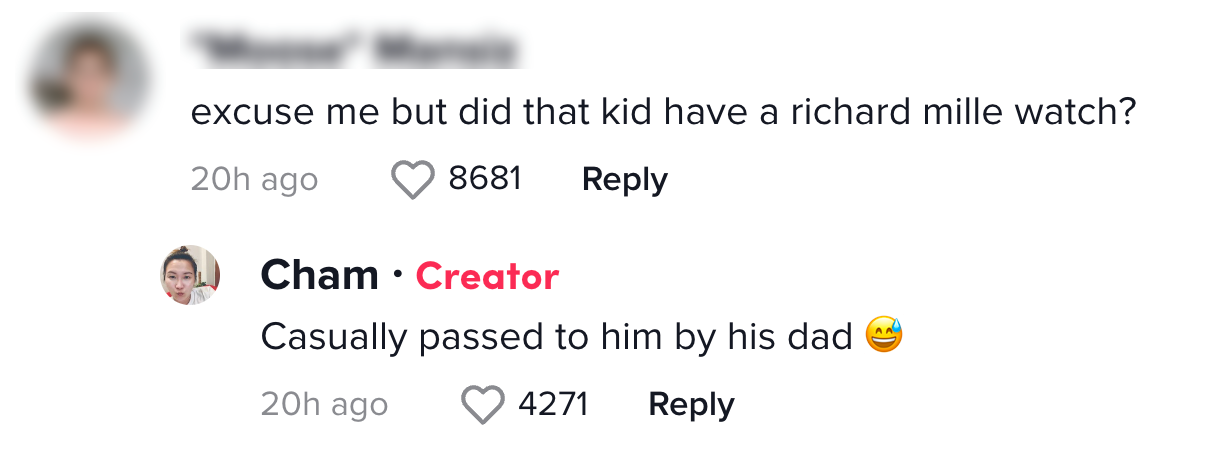This screenshot has height=462, width=1230.
Task: Open Cham's profile picture
Action: (x=190, y=275)
